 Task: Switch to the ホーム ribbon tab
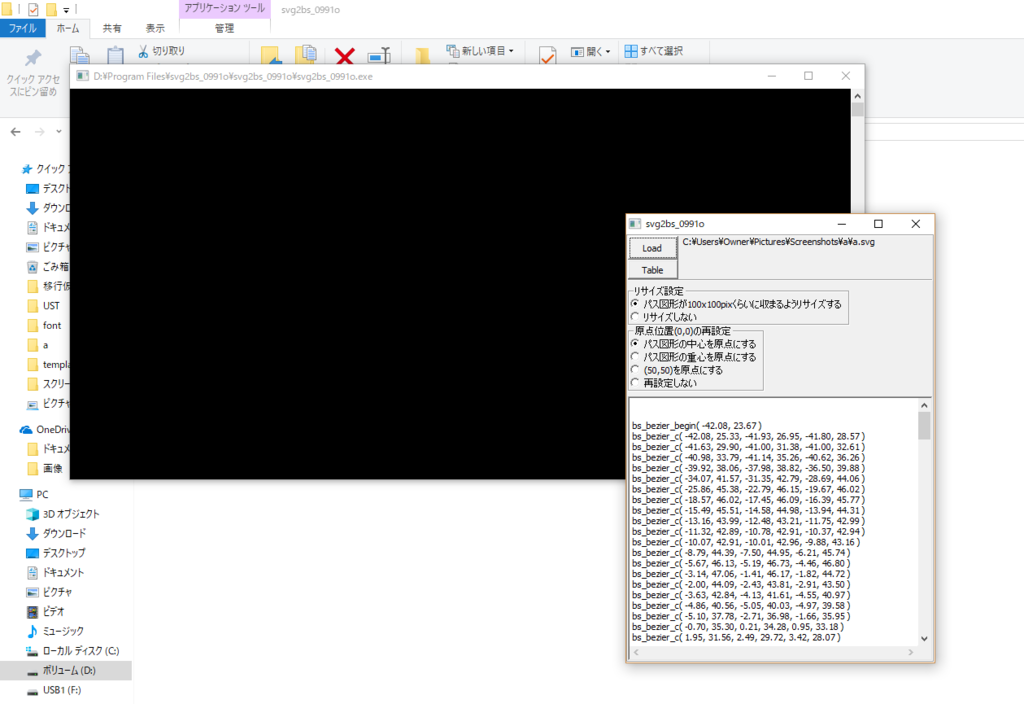point(67,28)
